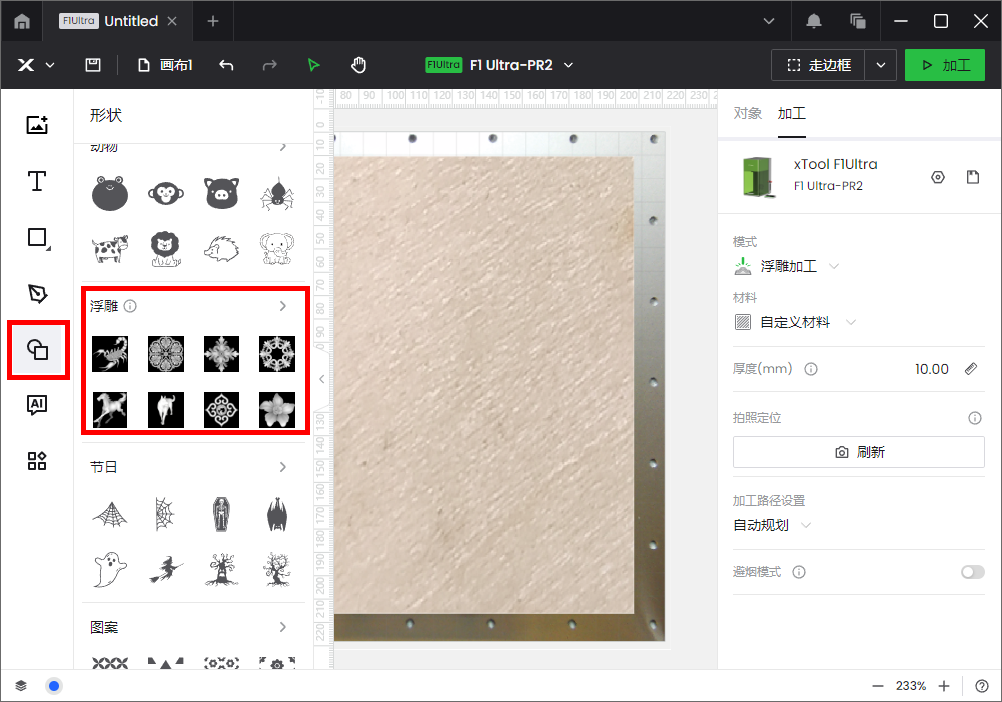Insert the lion shape

click(x=166, y=248)
